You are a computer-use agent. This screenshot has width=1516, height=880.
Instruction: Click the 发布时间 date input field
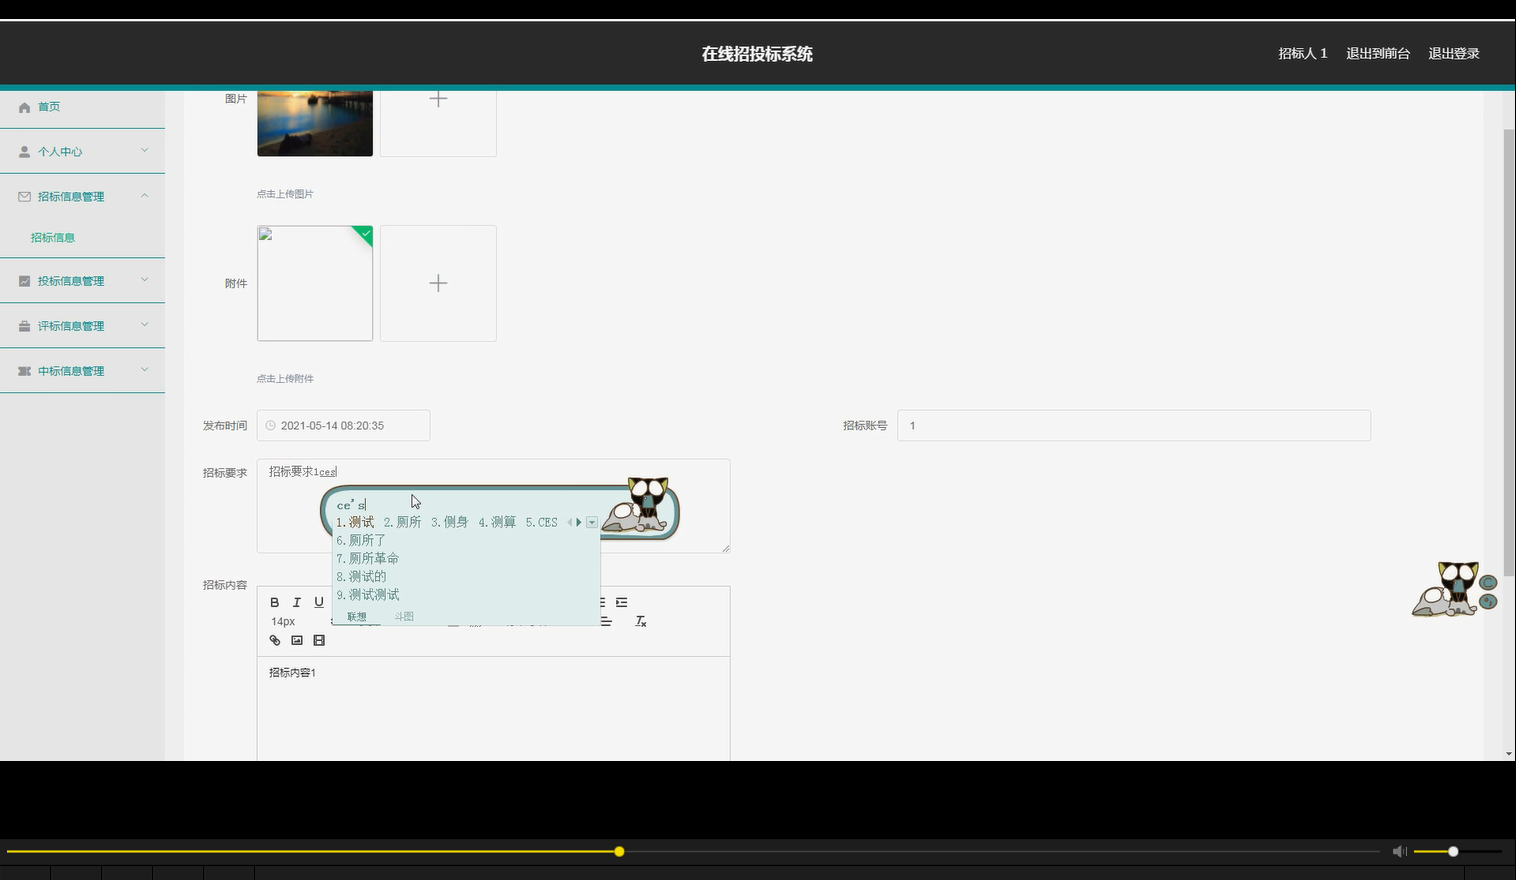[x=343, y=425]
